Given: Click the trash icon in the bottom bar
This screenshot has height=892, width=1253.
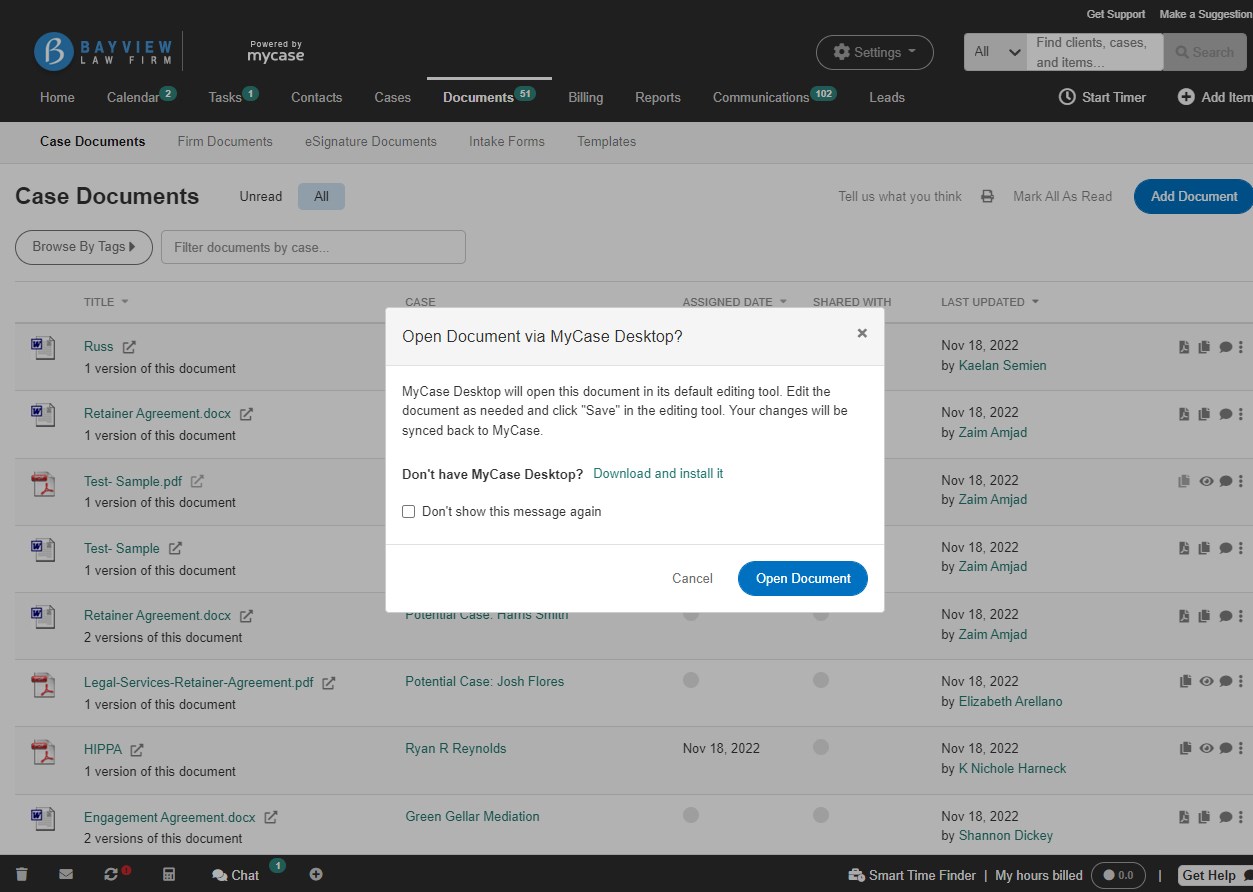Looking at the screenshot, I should point(20,873).
